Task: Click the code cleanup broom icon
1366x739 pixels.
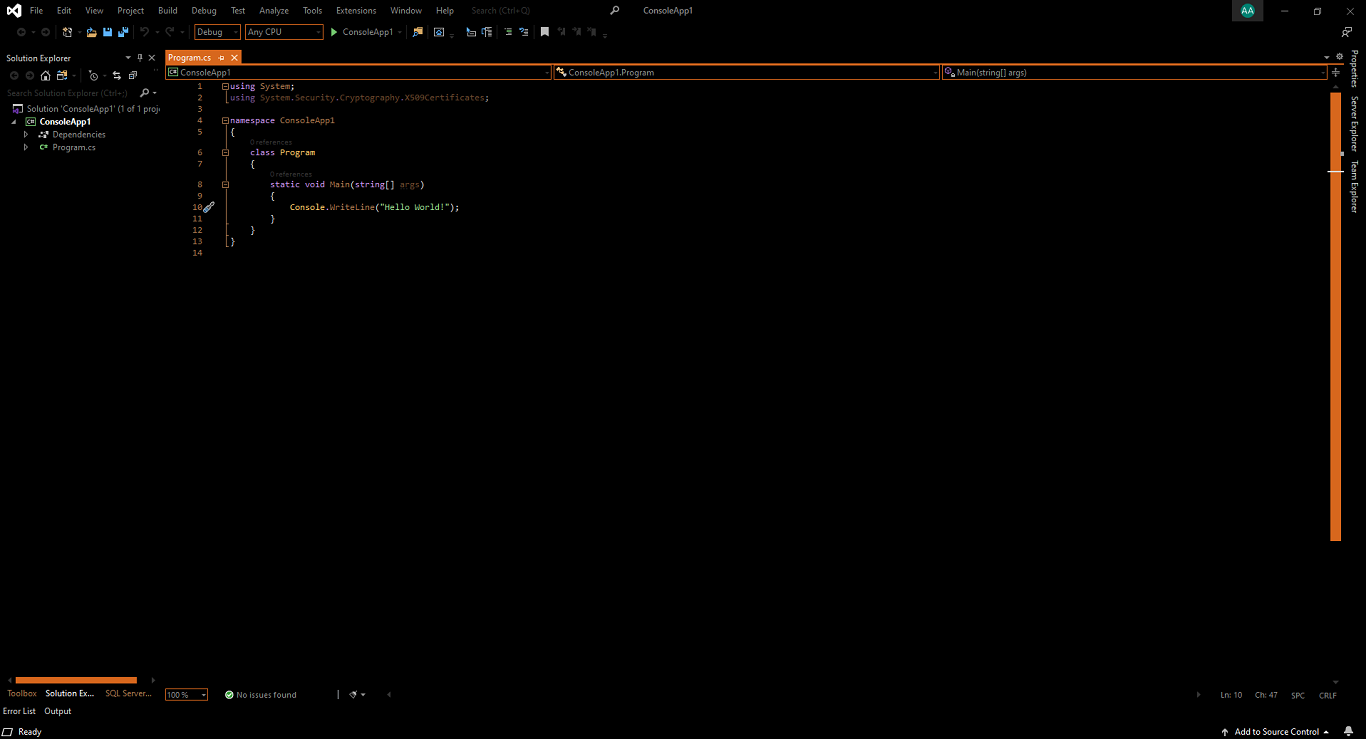Action: pyautogui.click(x=353, y=694)
